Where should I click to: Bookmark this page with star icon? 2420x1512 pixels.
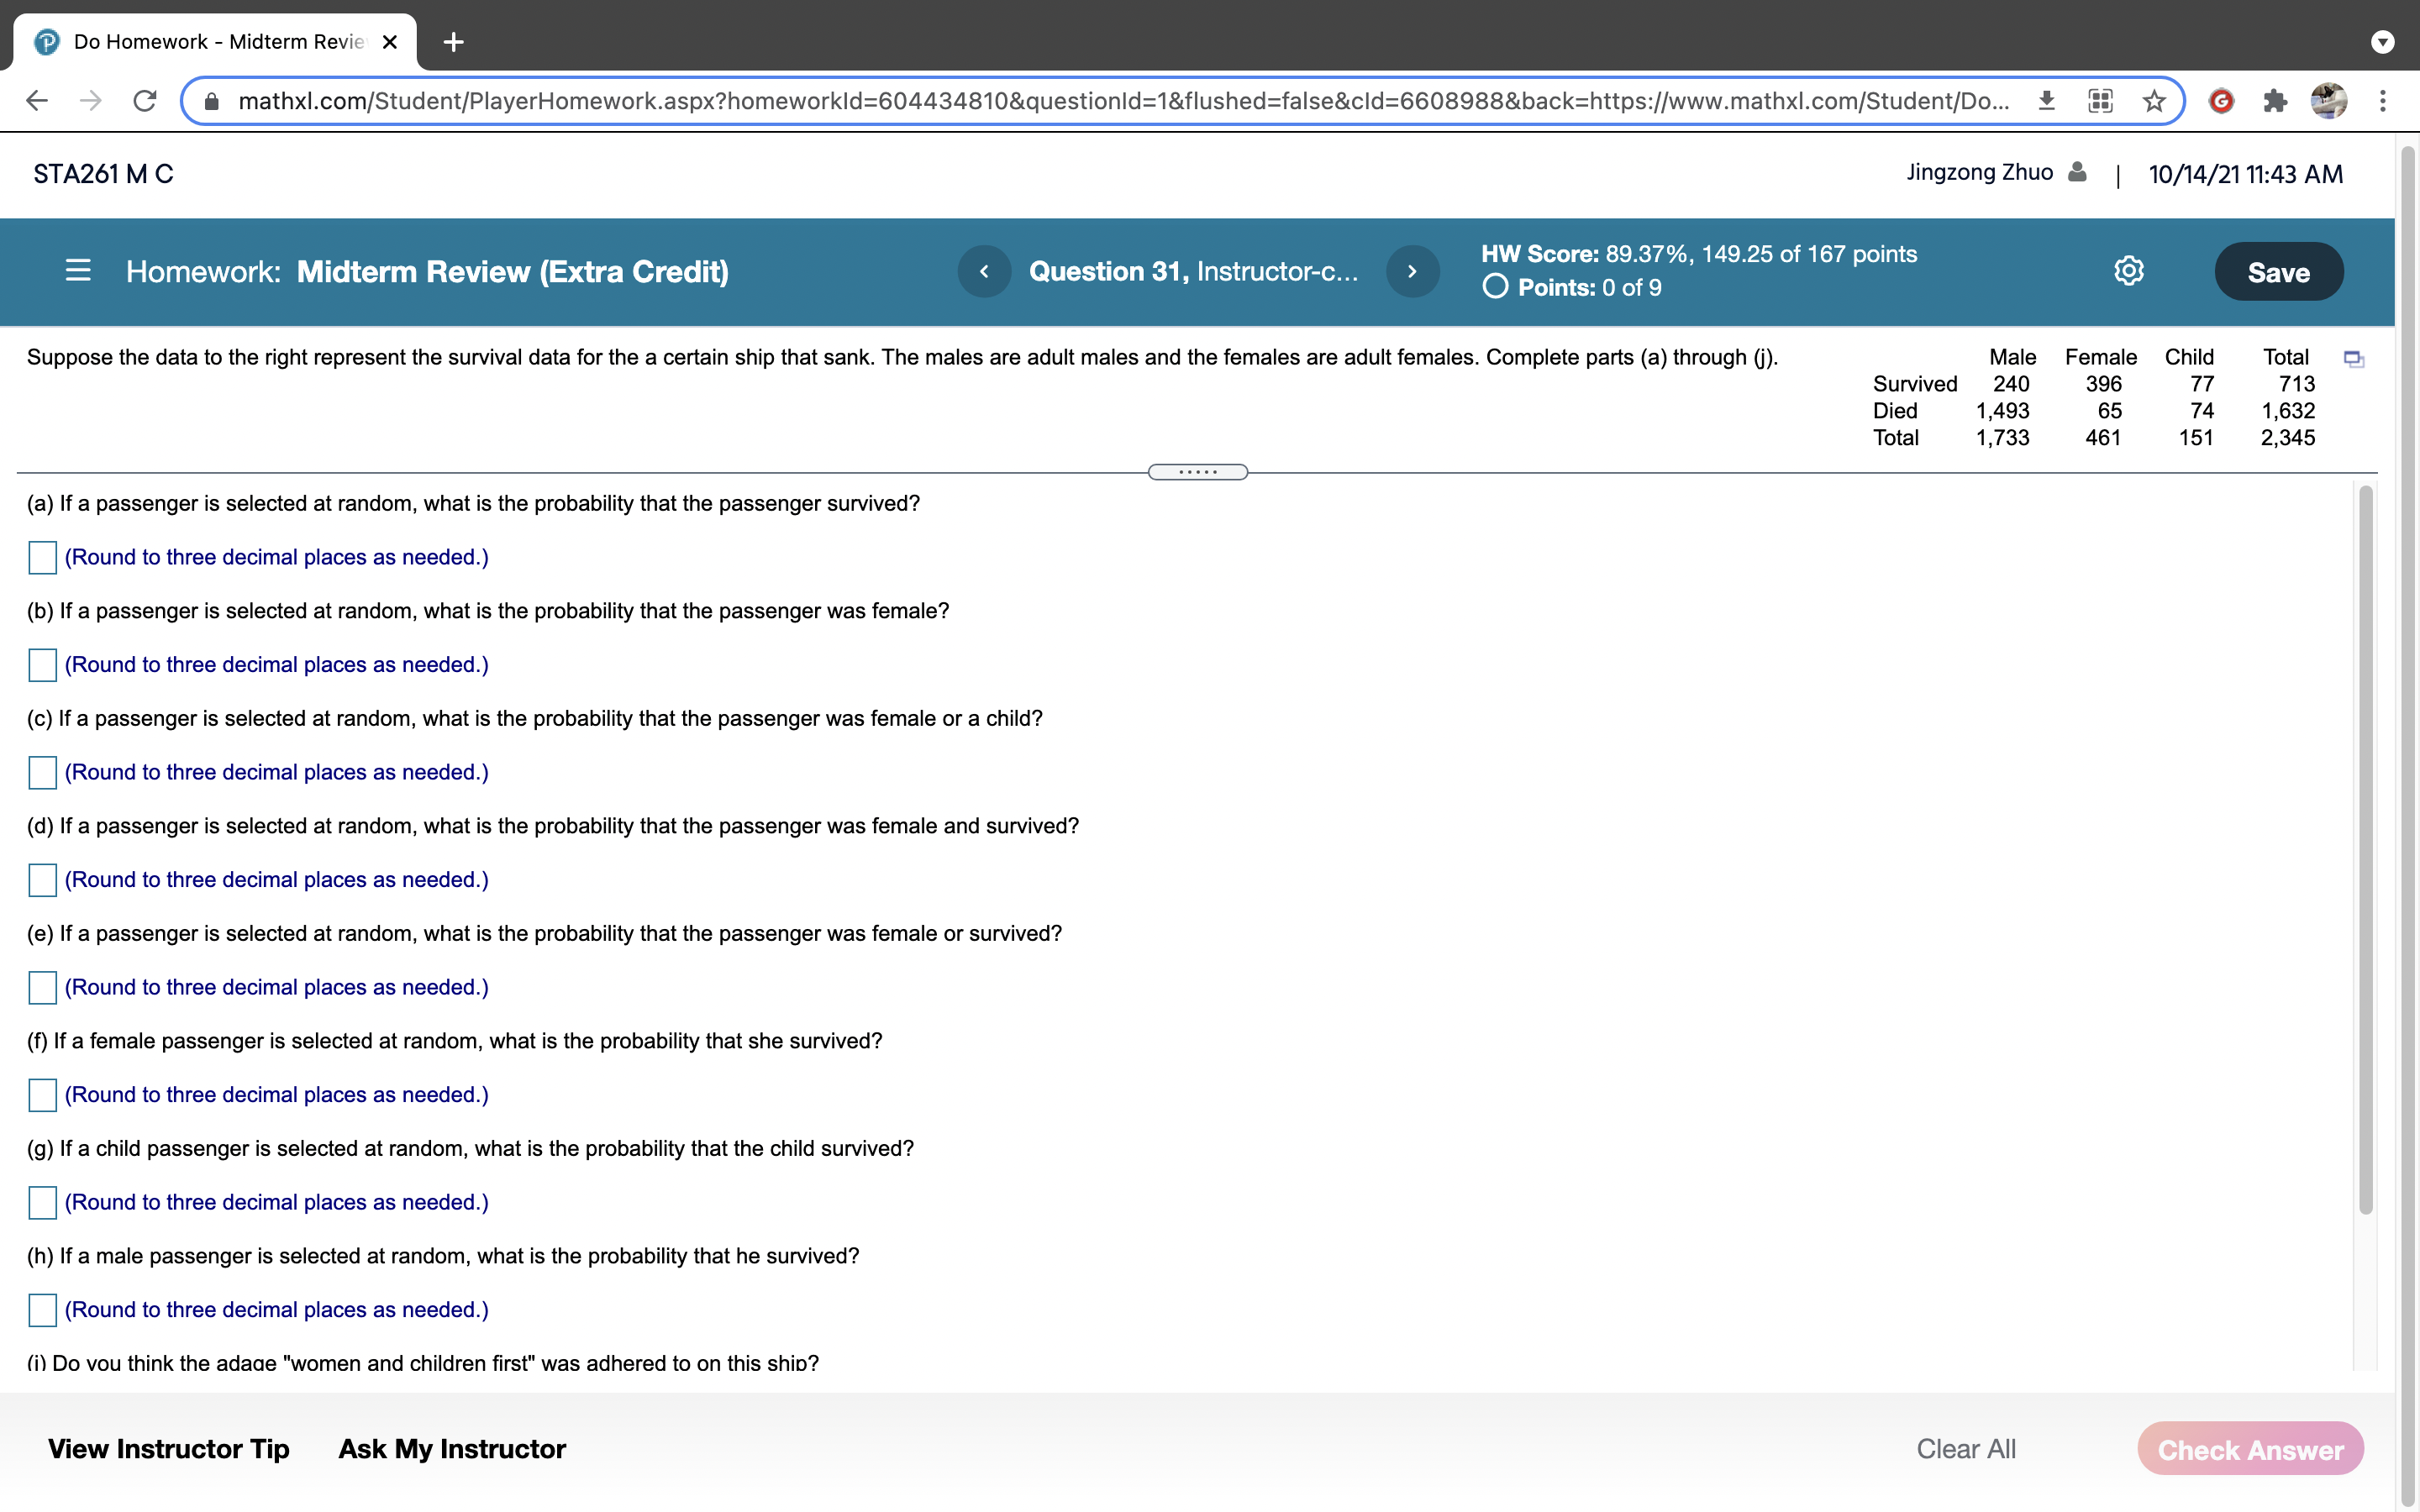pyautogui.click(x=2154, y=101)
